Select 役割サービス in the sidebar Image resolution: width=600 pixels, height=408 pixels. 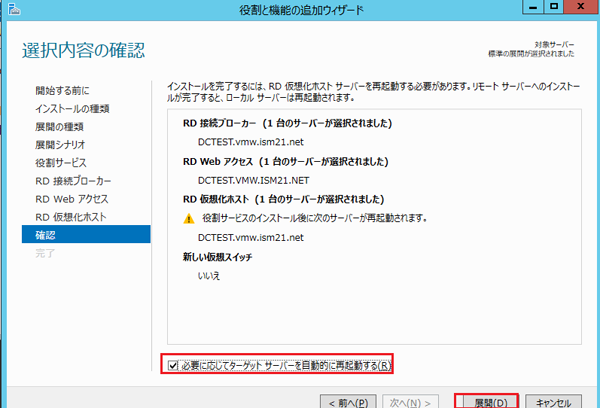point(61,163)
